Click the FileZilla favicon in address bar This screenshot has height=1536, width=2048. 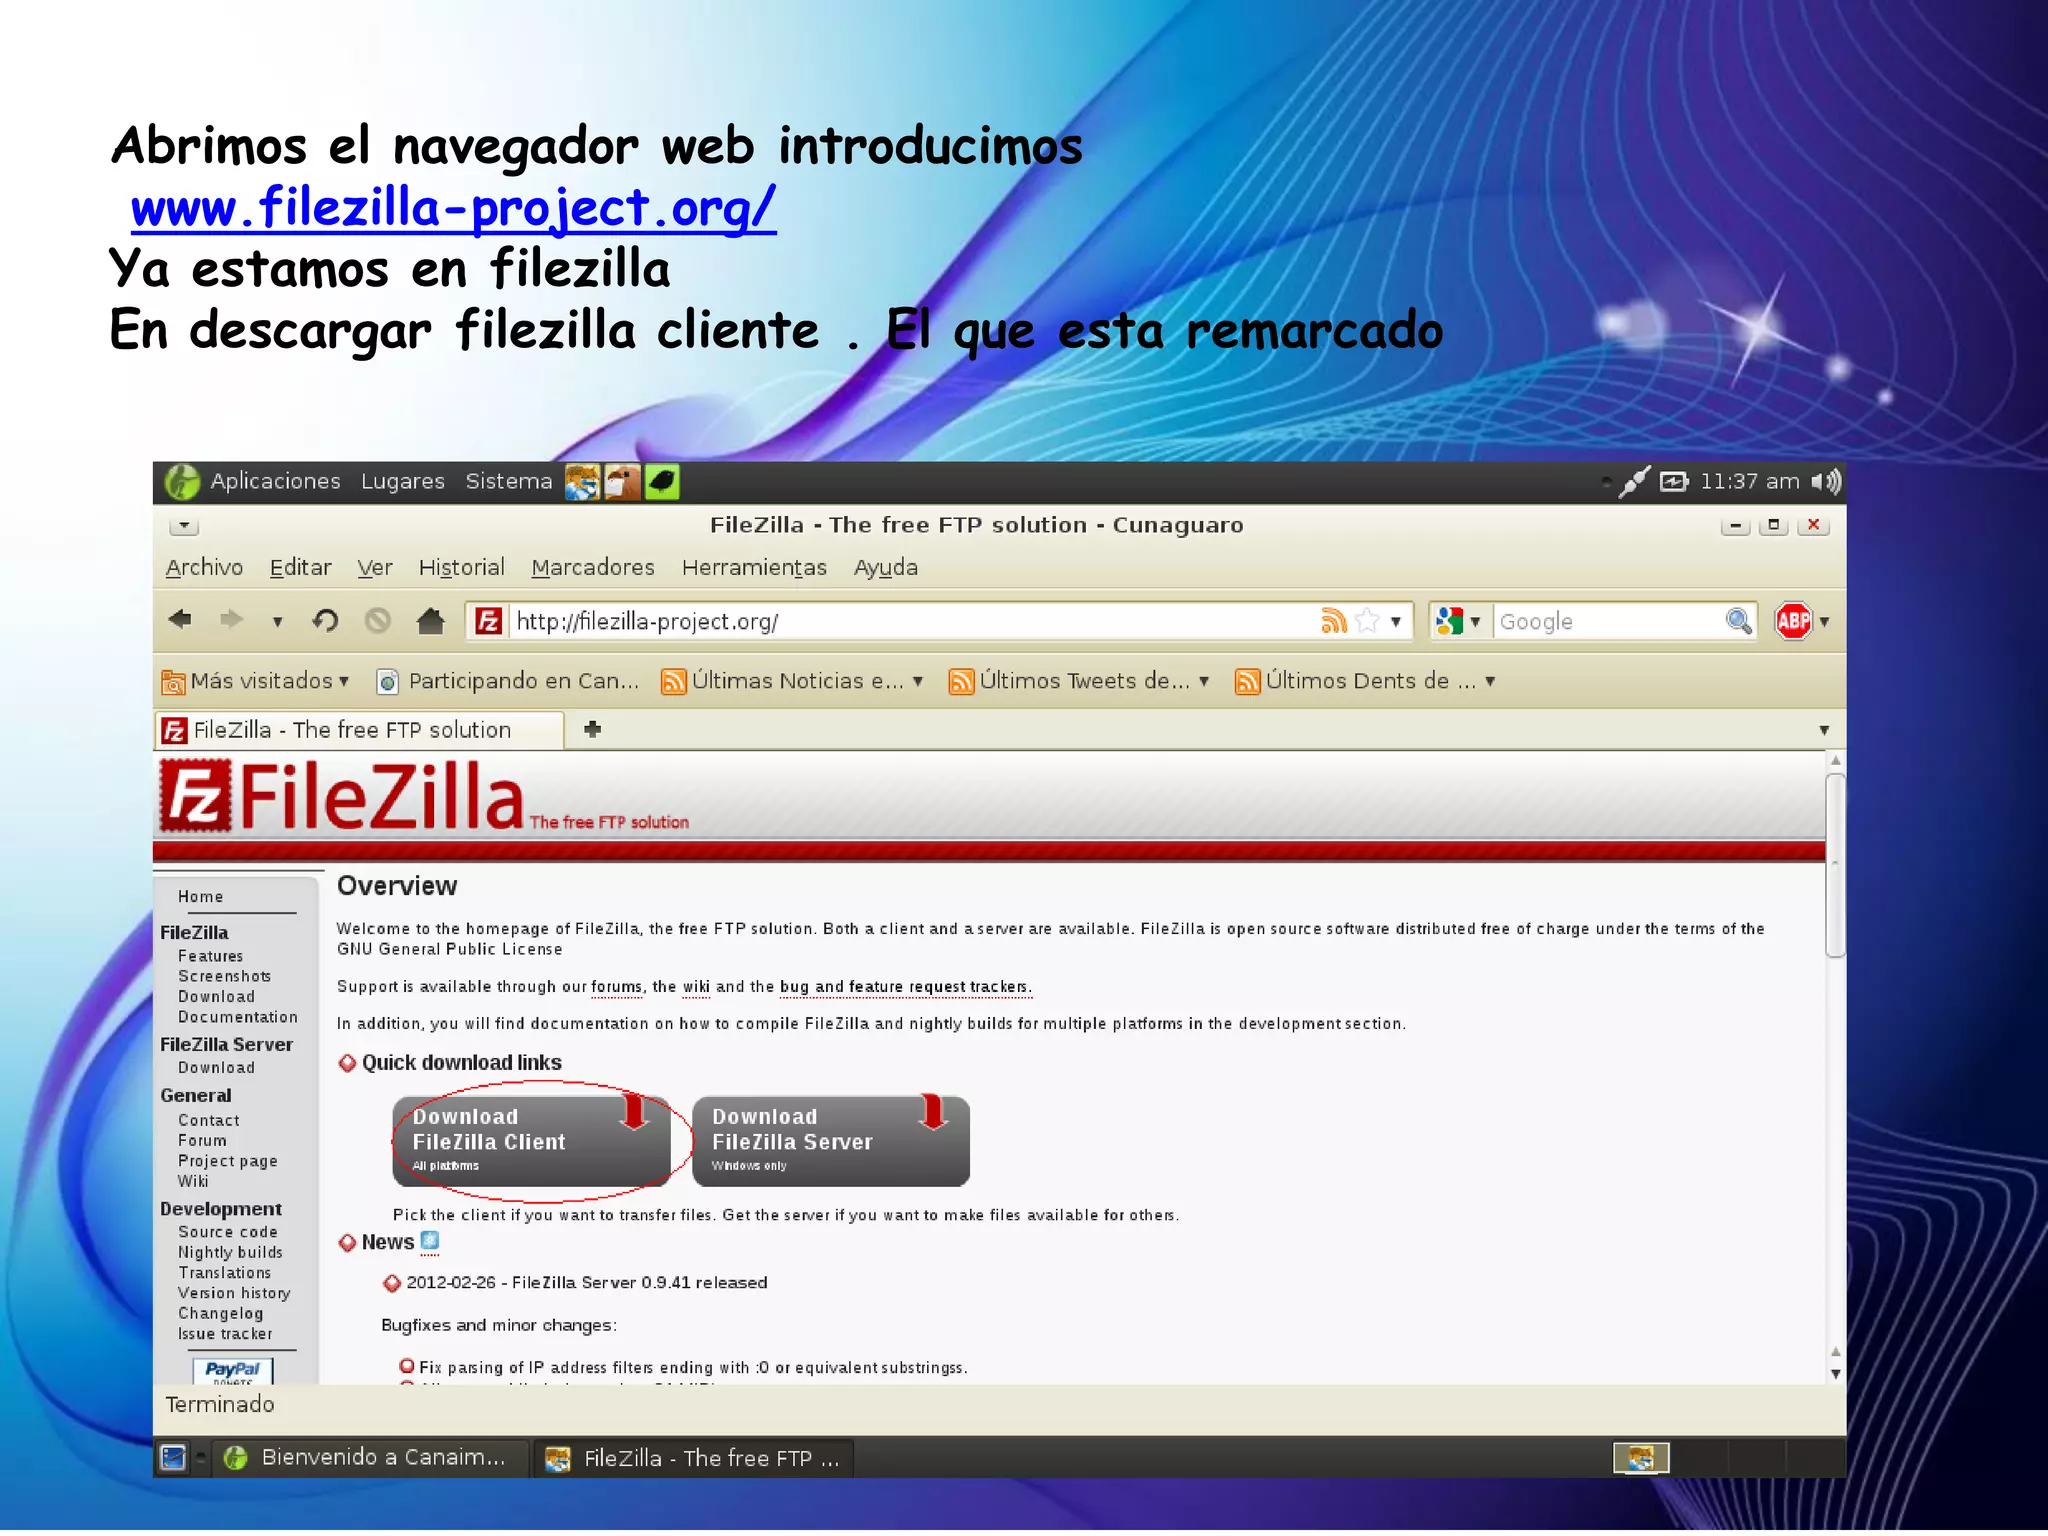pyautogui.click(x=488, y=621)
